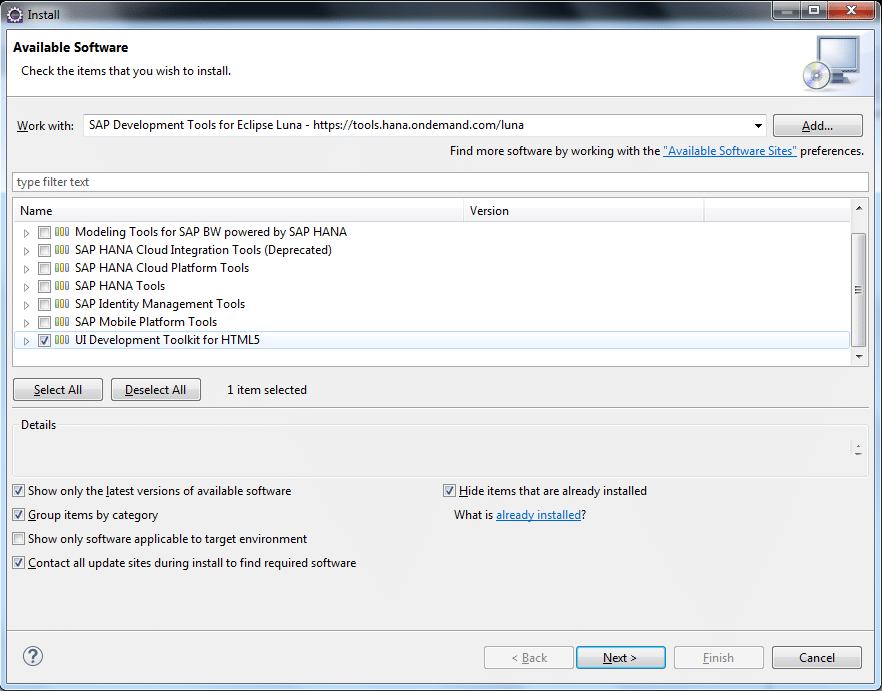Check Modeling Tools for SAP BW powered by SAP HANA
882x691 pixels.
coord(44,232)
